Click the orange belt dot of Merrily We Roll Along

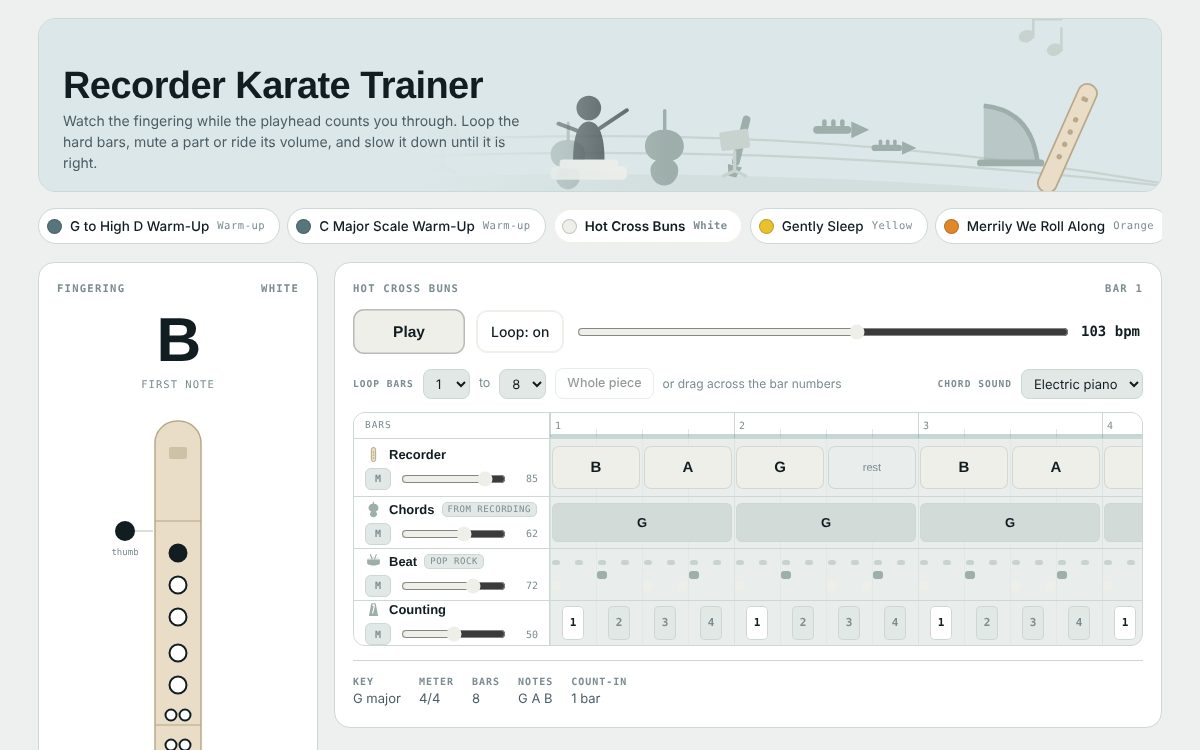pos(952,226)
